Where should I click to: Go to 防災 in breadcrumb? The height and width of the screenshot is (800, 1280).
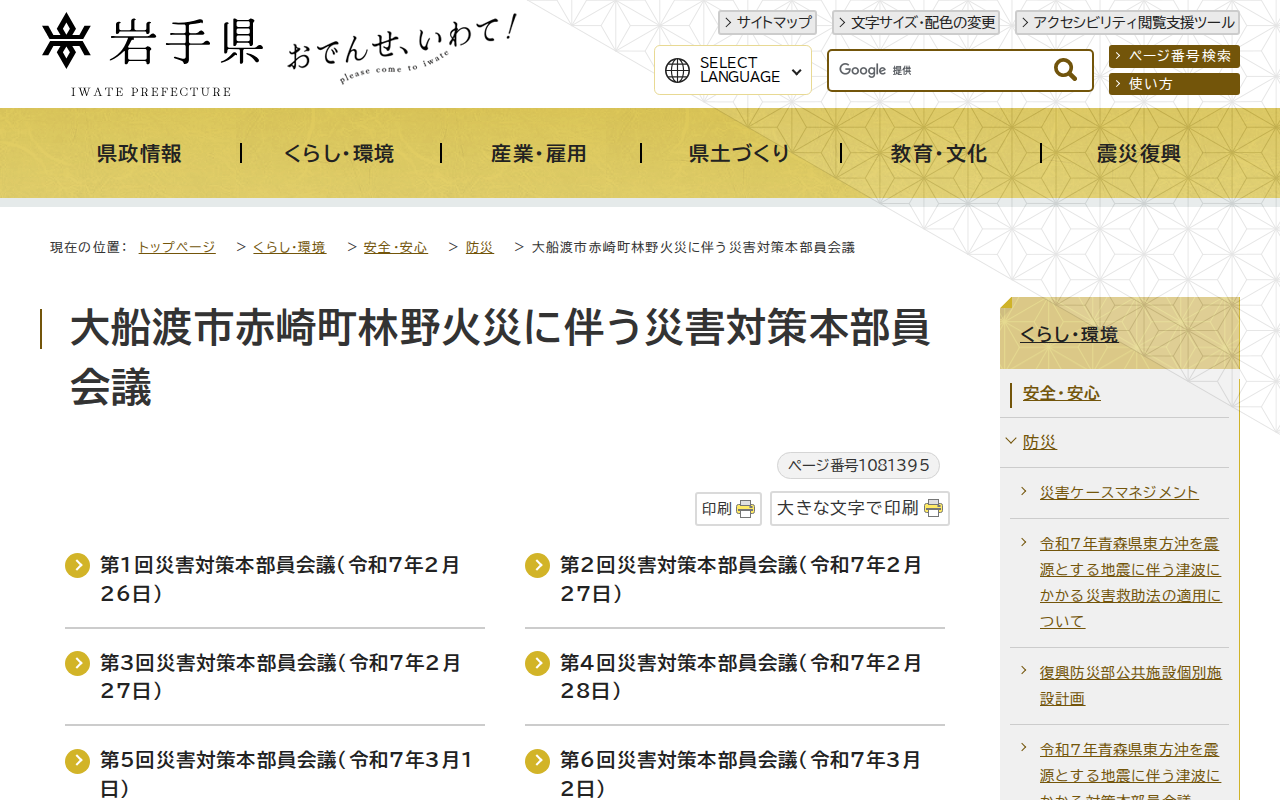480,247
